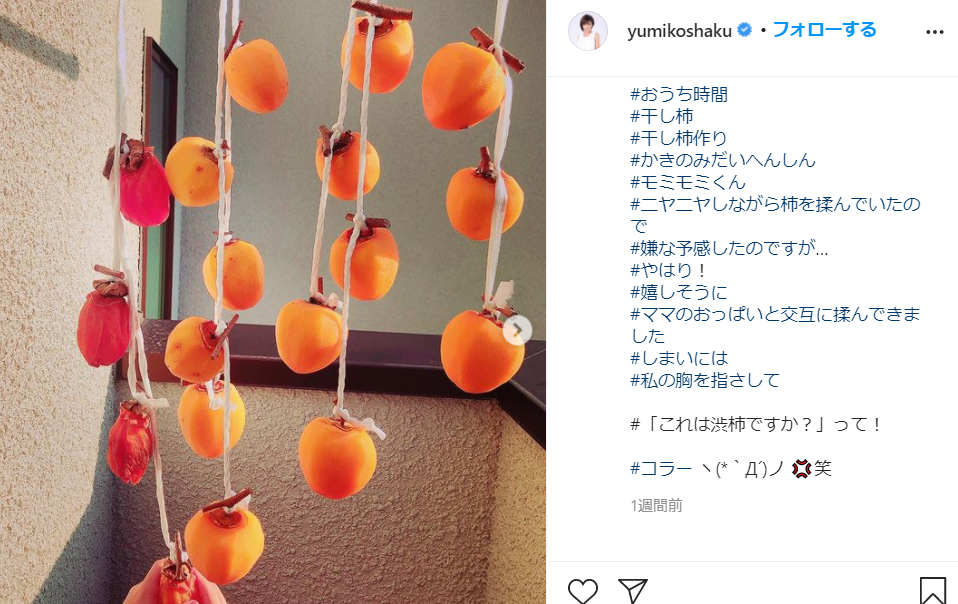This screenshot has height=604, width=958.
Task: Go to next photo with arrow
Action: point(517,330)
